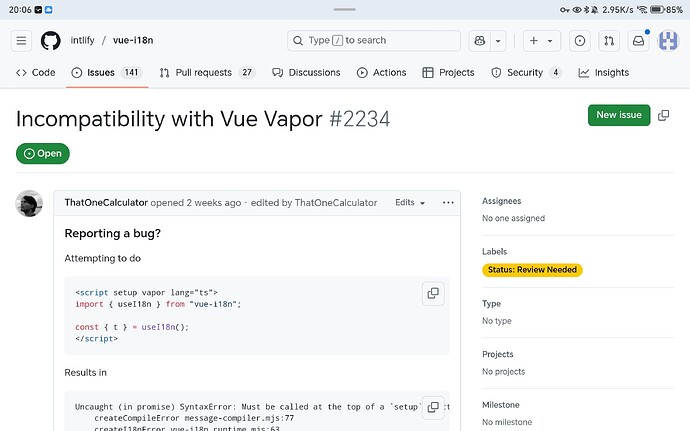Viewport: 690px width, 431px height.
Task: Copy issue link icon beside New issue
Action: [x=664, y=115]
